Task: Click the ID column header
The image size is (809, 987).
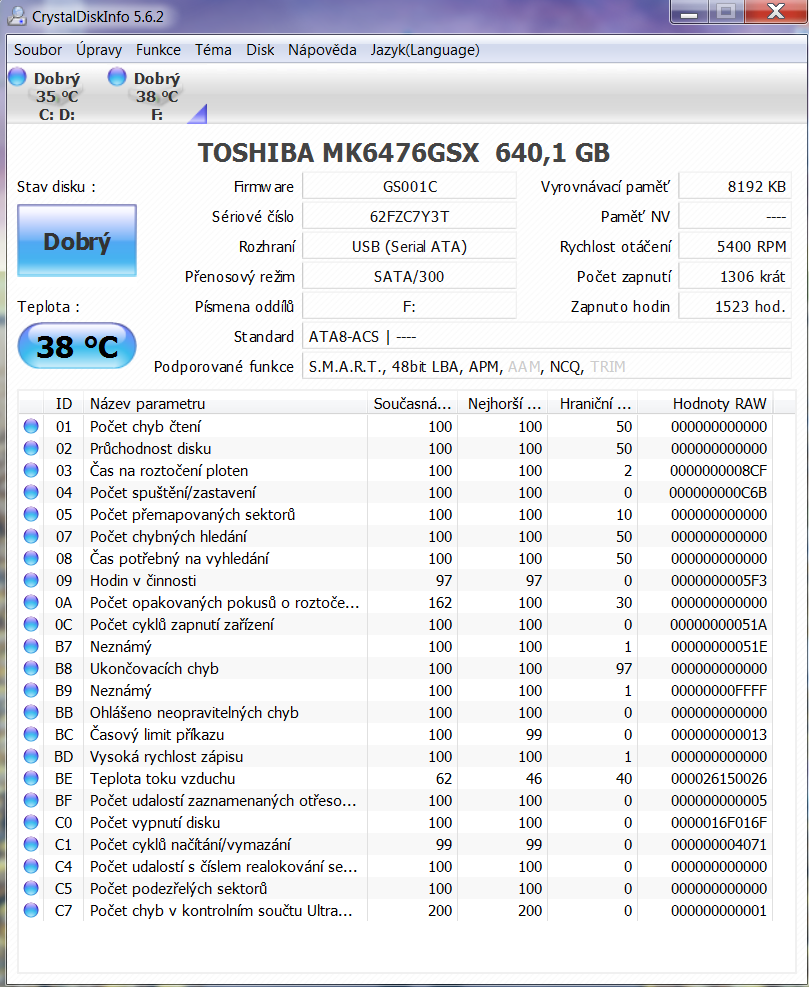Action: pyautogui.click(x=64, y=403)
